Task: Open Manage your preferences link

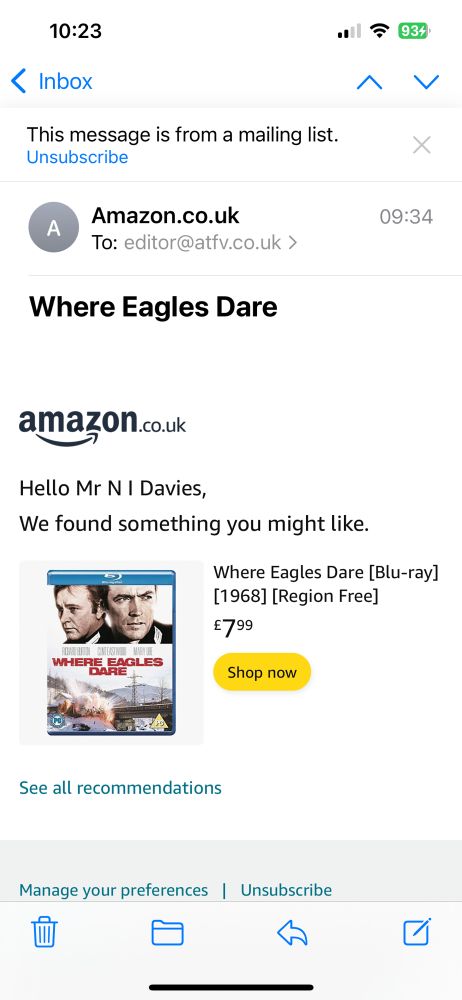Action: (x=114, y=890)
